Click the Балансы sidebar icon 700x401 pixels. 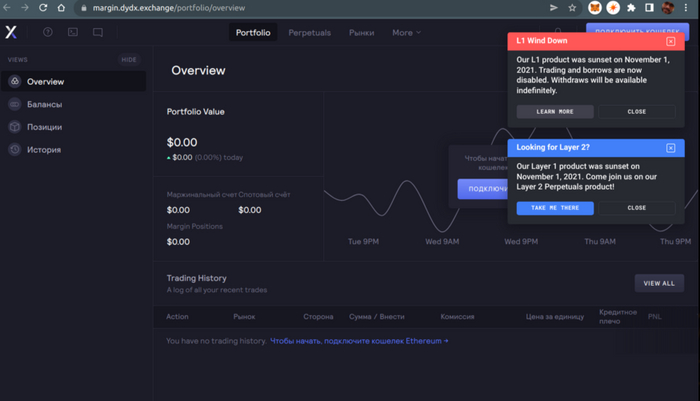[15, 104]
